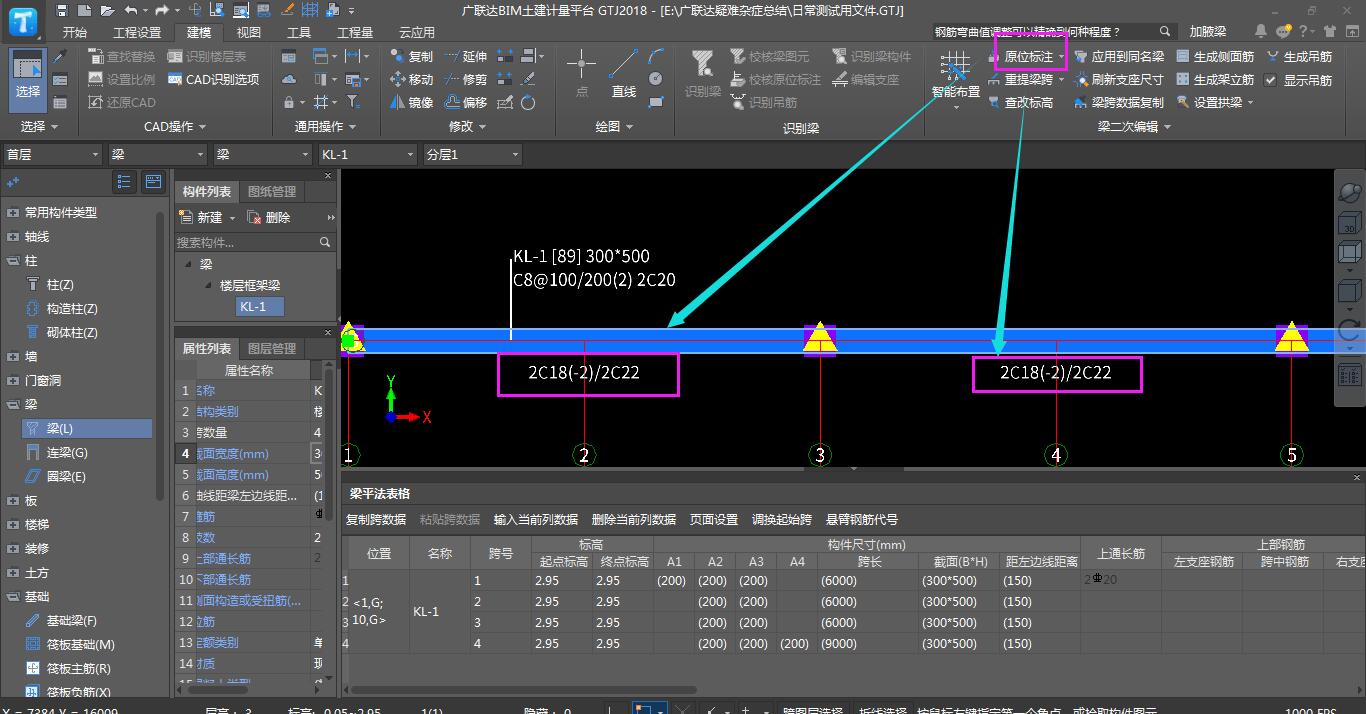Click 悬臂钢筋代号 button

point(862,520)
